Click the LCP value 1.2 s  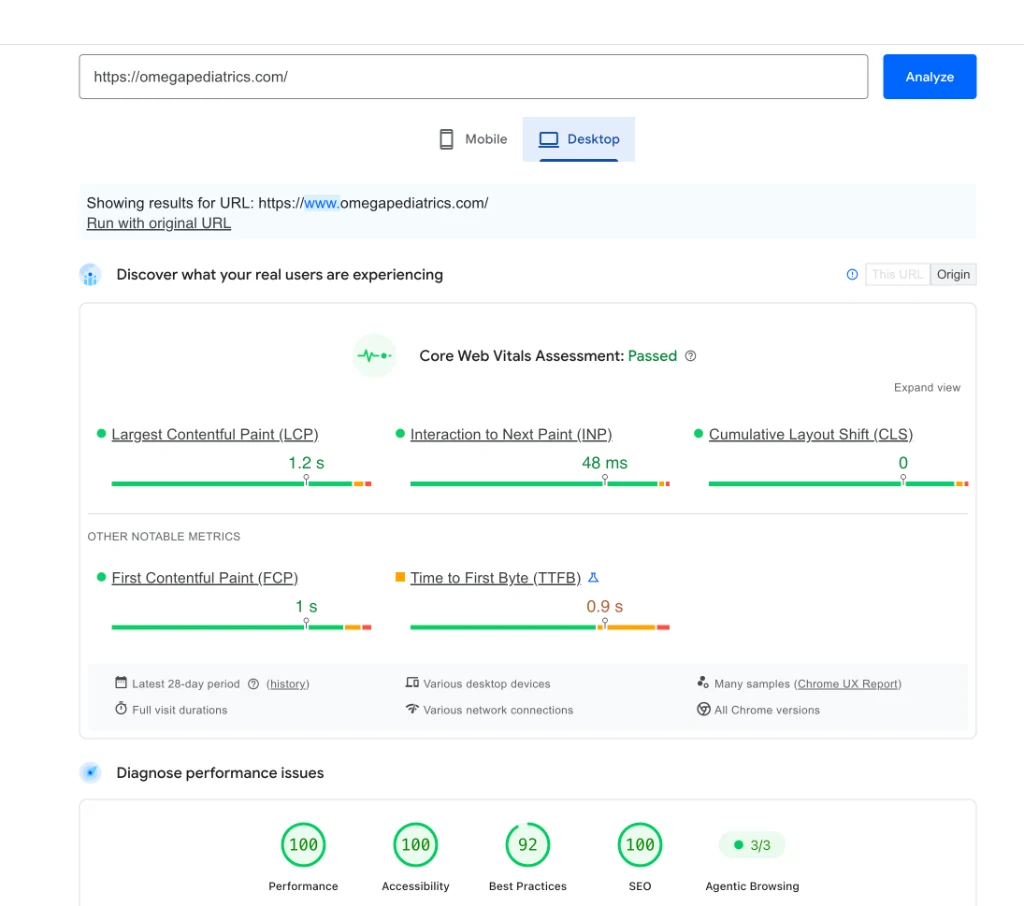pyautogui.click(x=306, y=463)
